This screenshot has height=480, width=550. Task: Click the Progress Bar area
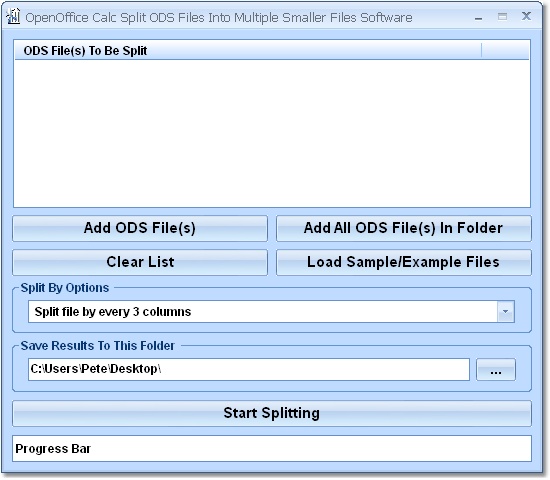[x=272, y=449]
